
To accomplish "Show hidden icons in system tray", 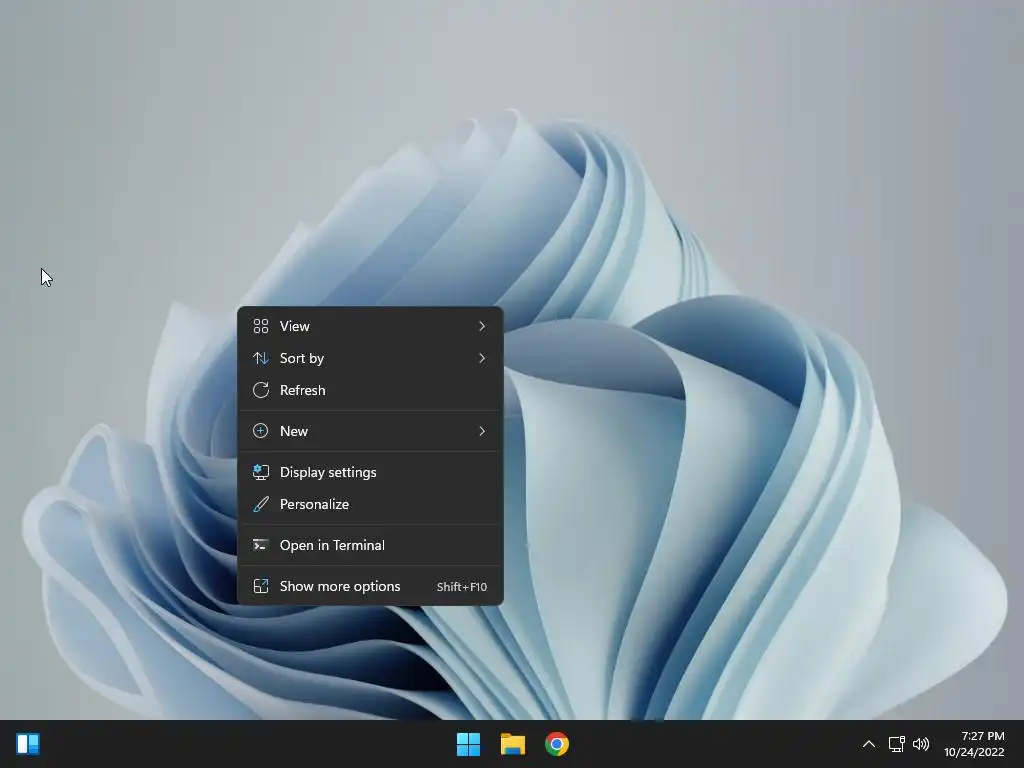I will (869, 744).
